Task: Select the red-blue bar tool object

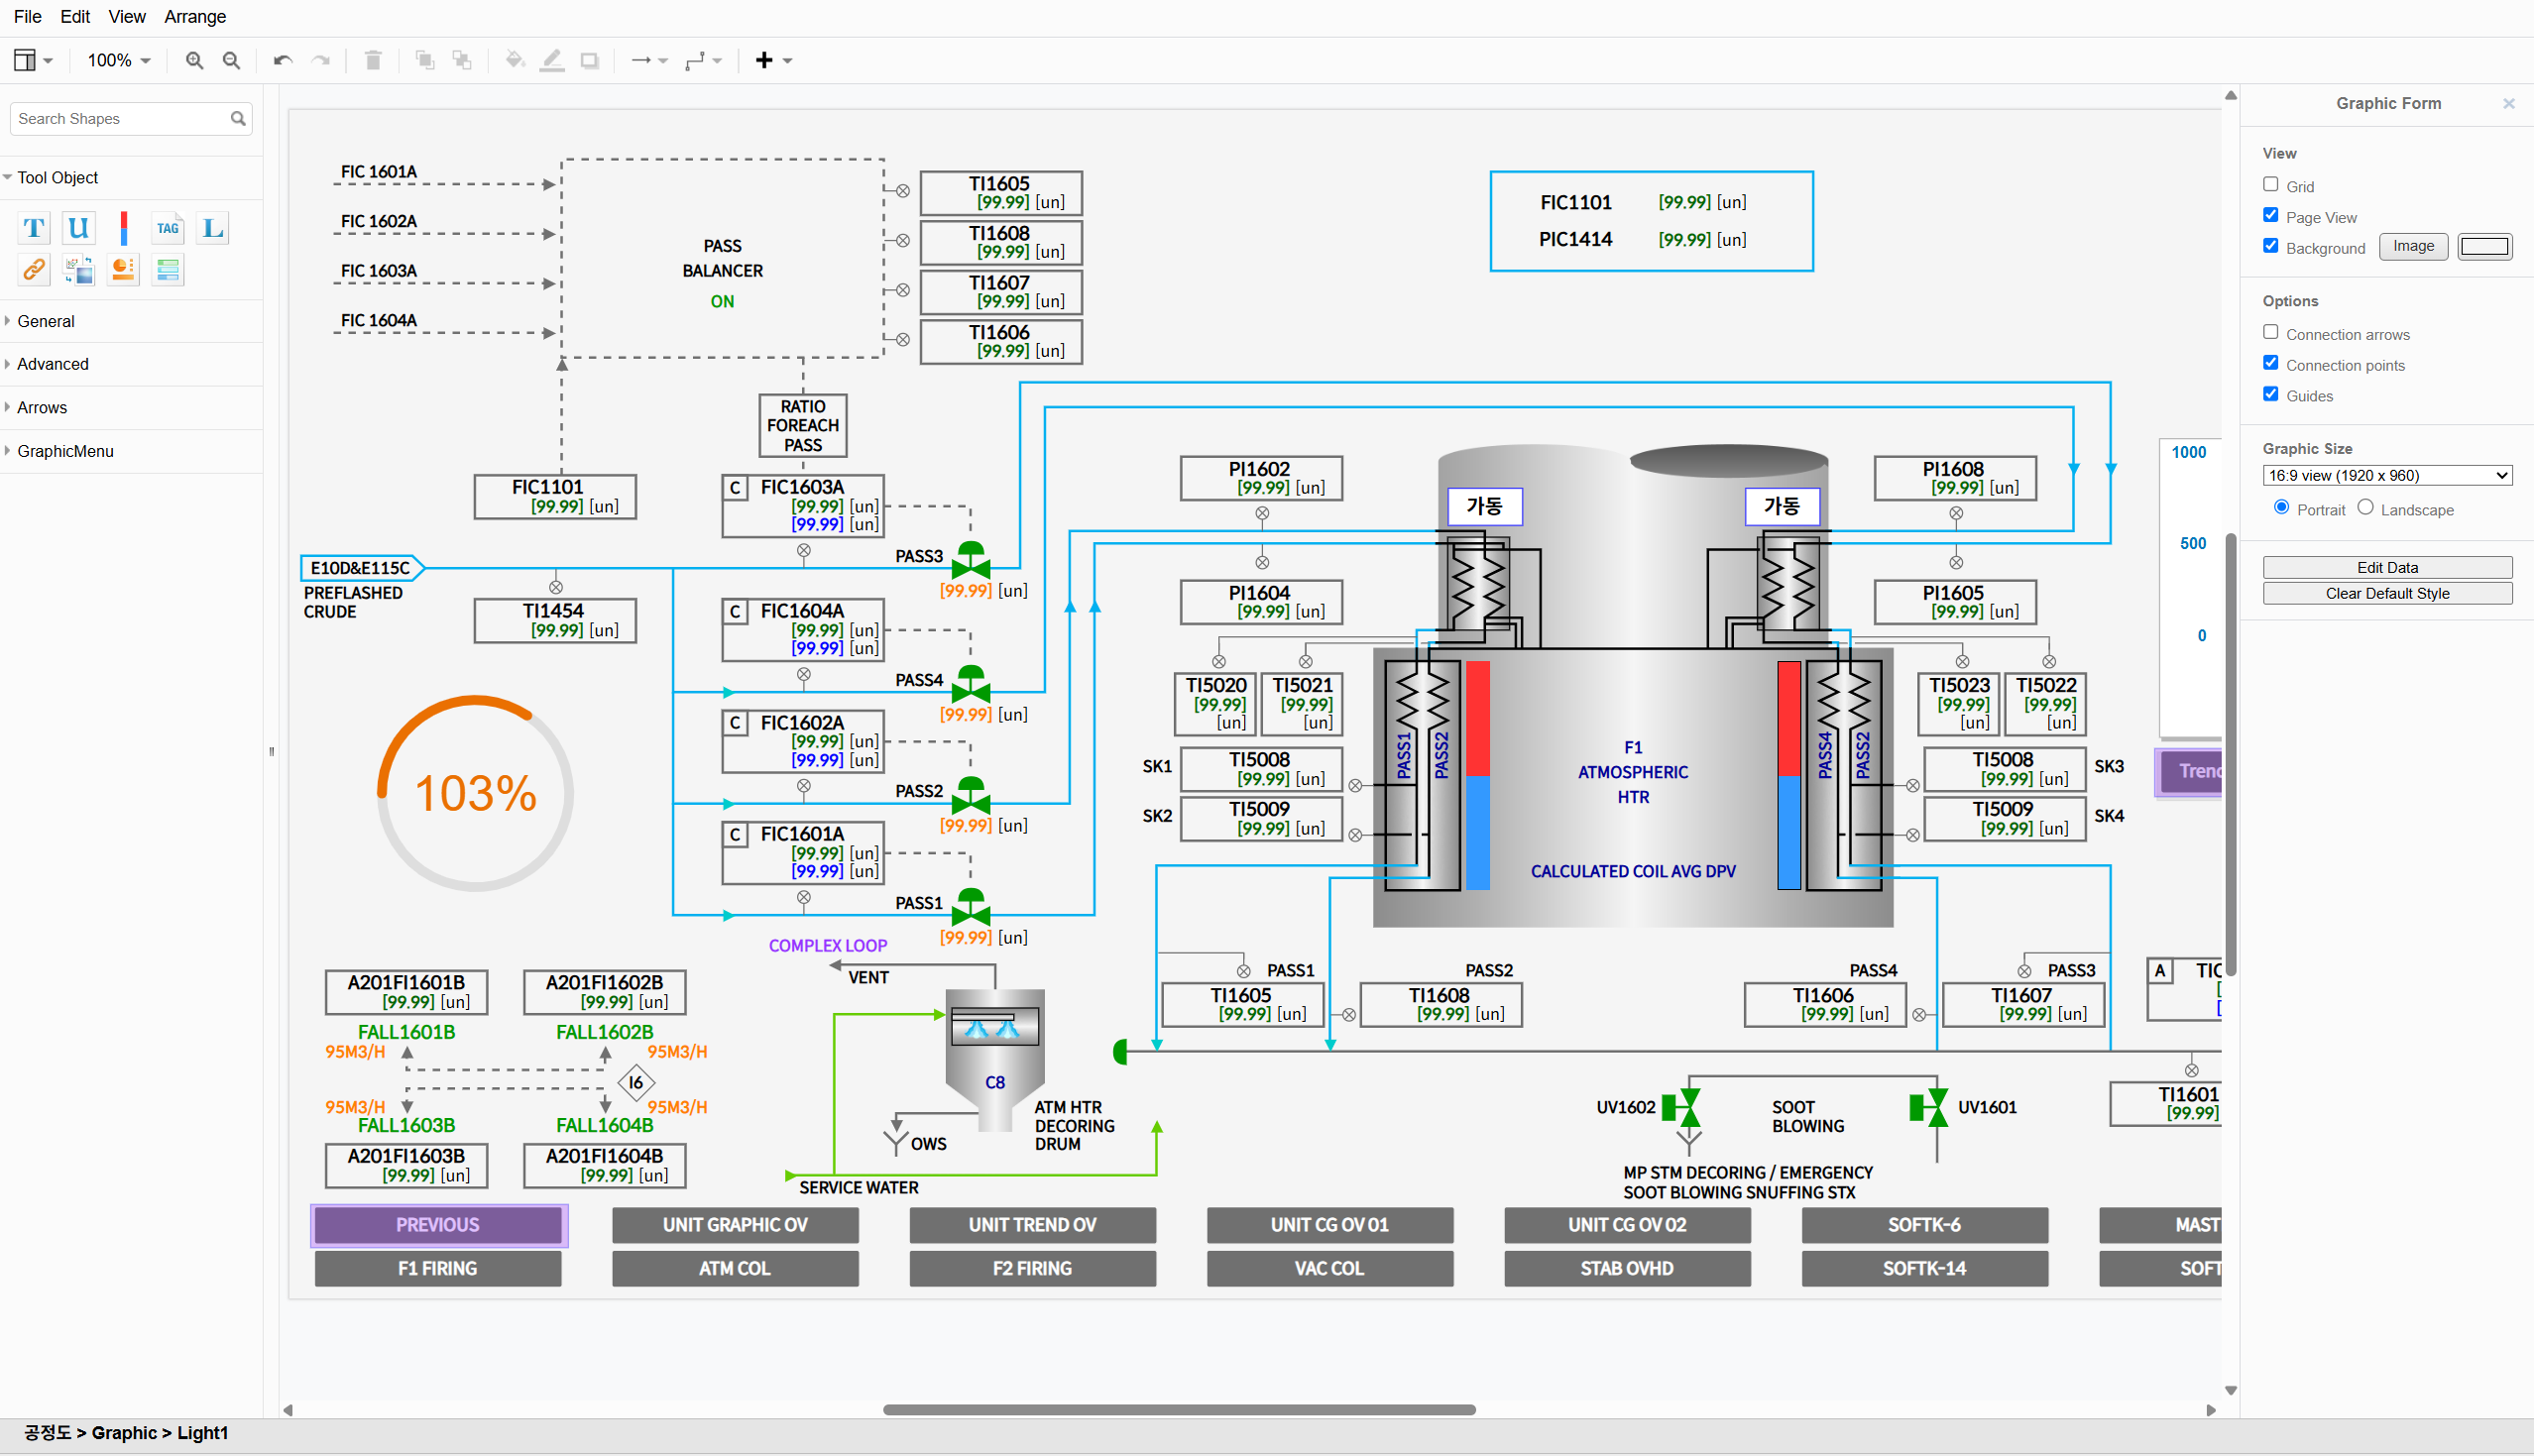Action: coord(124,228)
